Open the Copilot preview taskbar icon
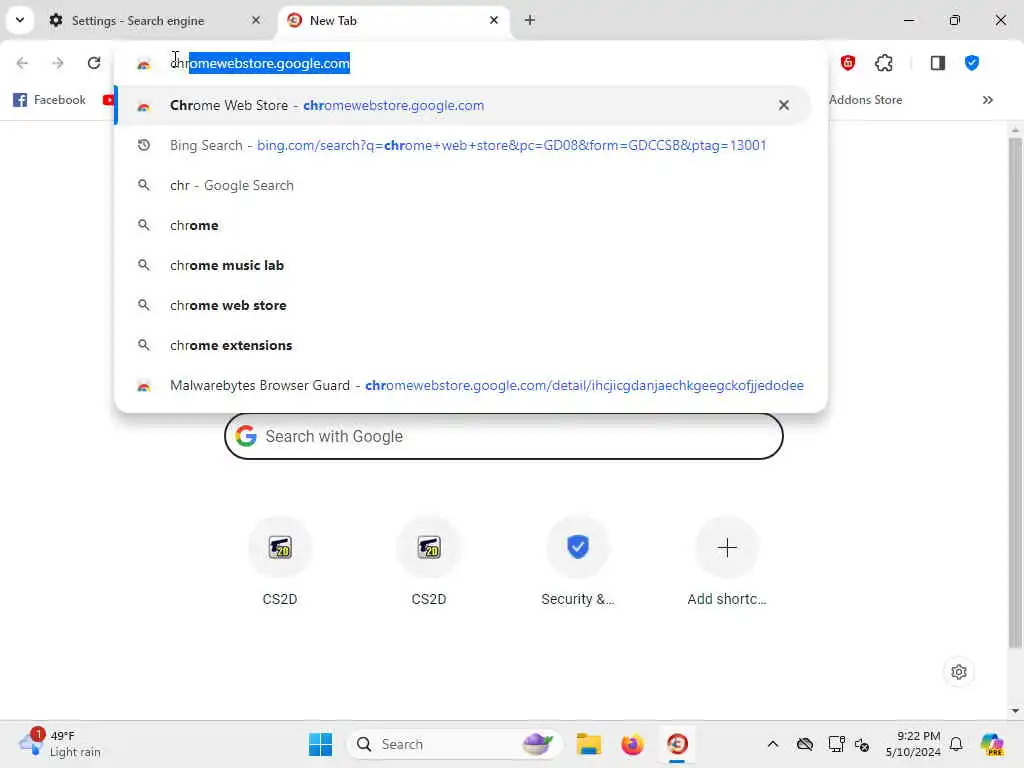This screenshot has width=1024, height=768. coord(992,744)
